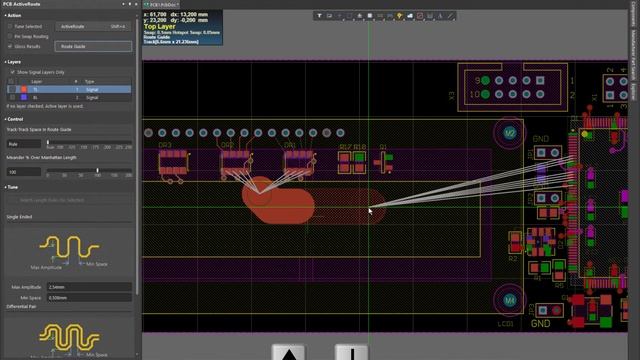Click the place string icon in Active Bar
Viewport: 640px width, 360px height.
[x=440, y=16]
